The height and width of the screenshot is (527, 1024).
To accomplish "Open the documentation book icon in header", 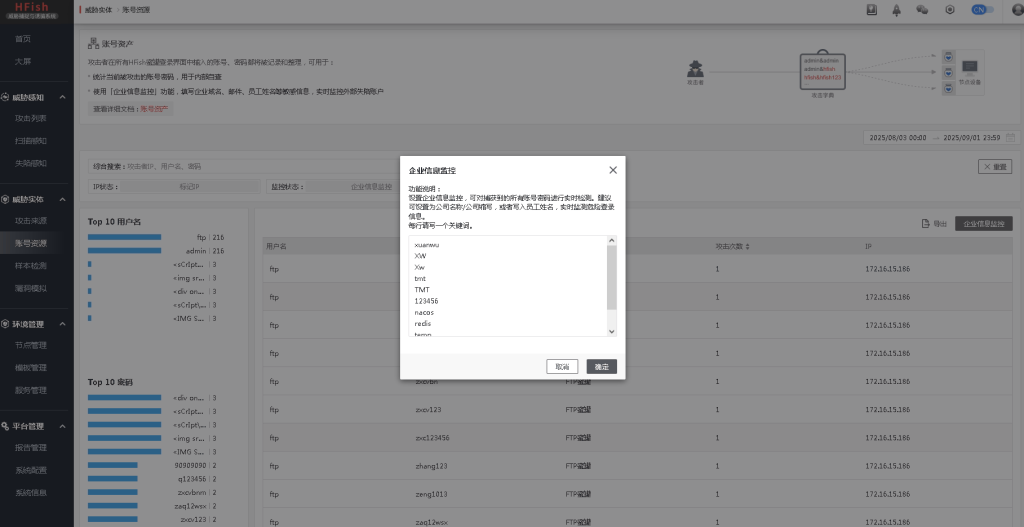I will click(x=871, y=10).
